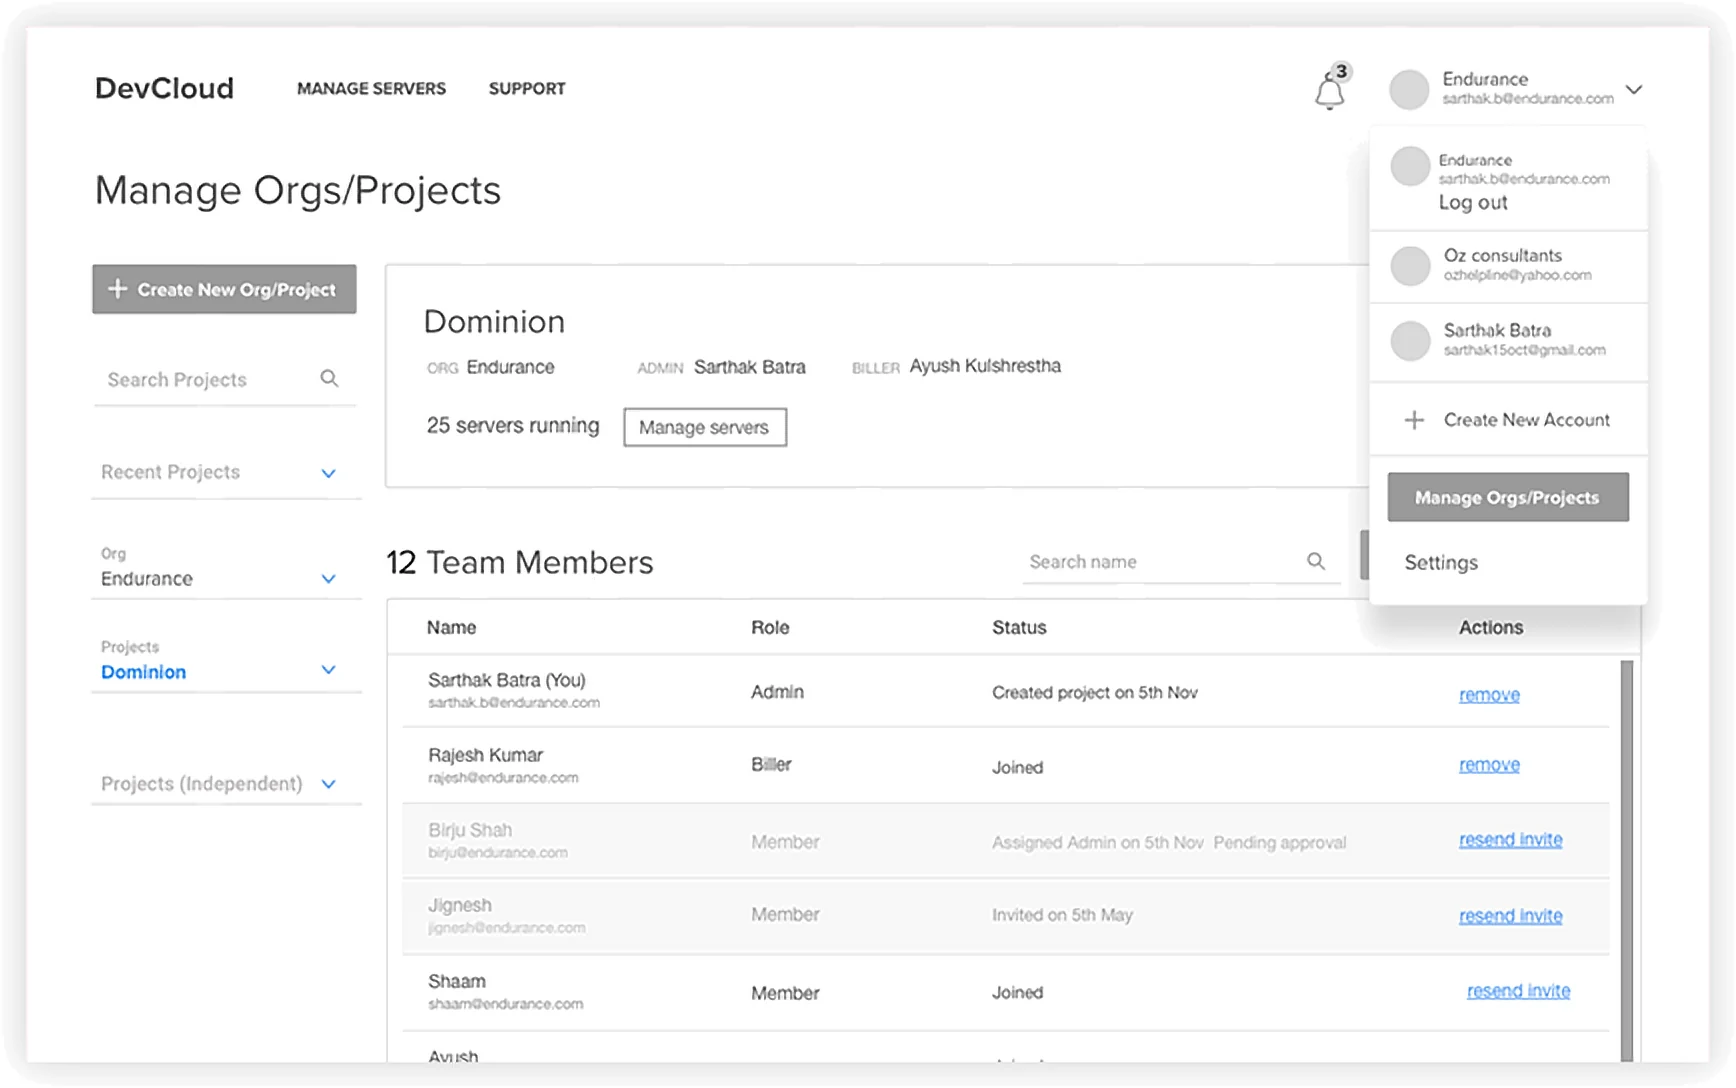Click the Manage servers button
The height and width of the screenshot is (1088, 1736).
tap(705, 427)
